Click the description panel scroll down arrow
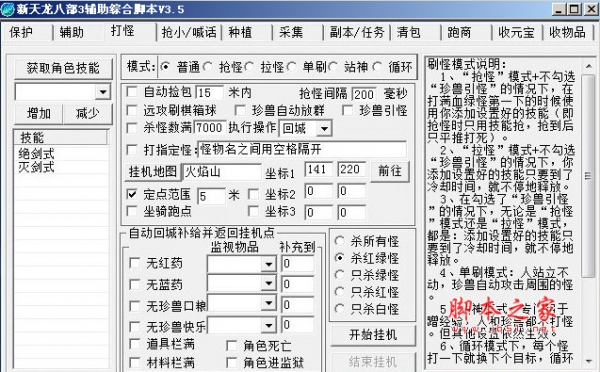The width and height of the screenshot is (600, 372). click(x=589, y=360)
